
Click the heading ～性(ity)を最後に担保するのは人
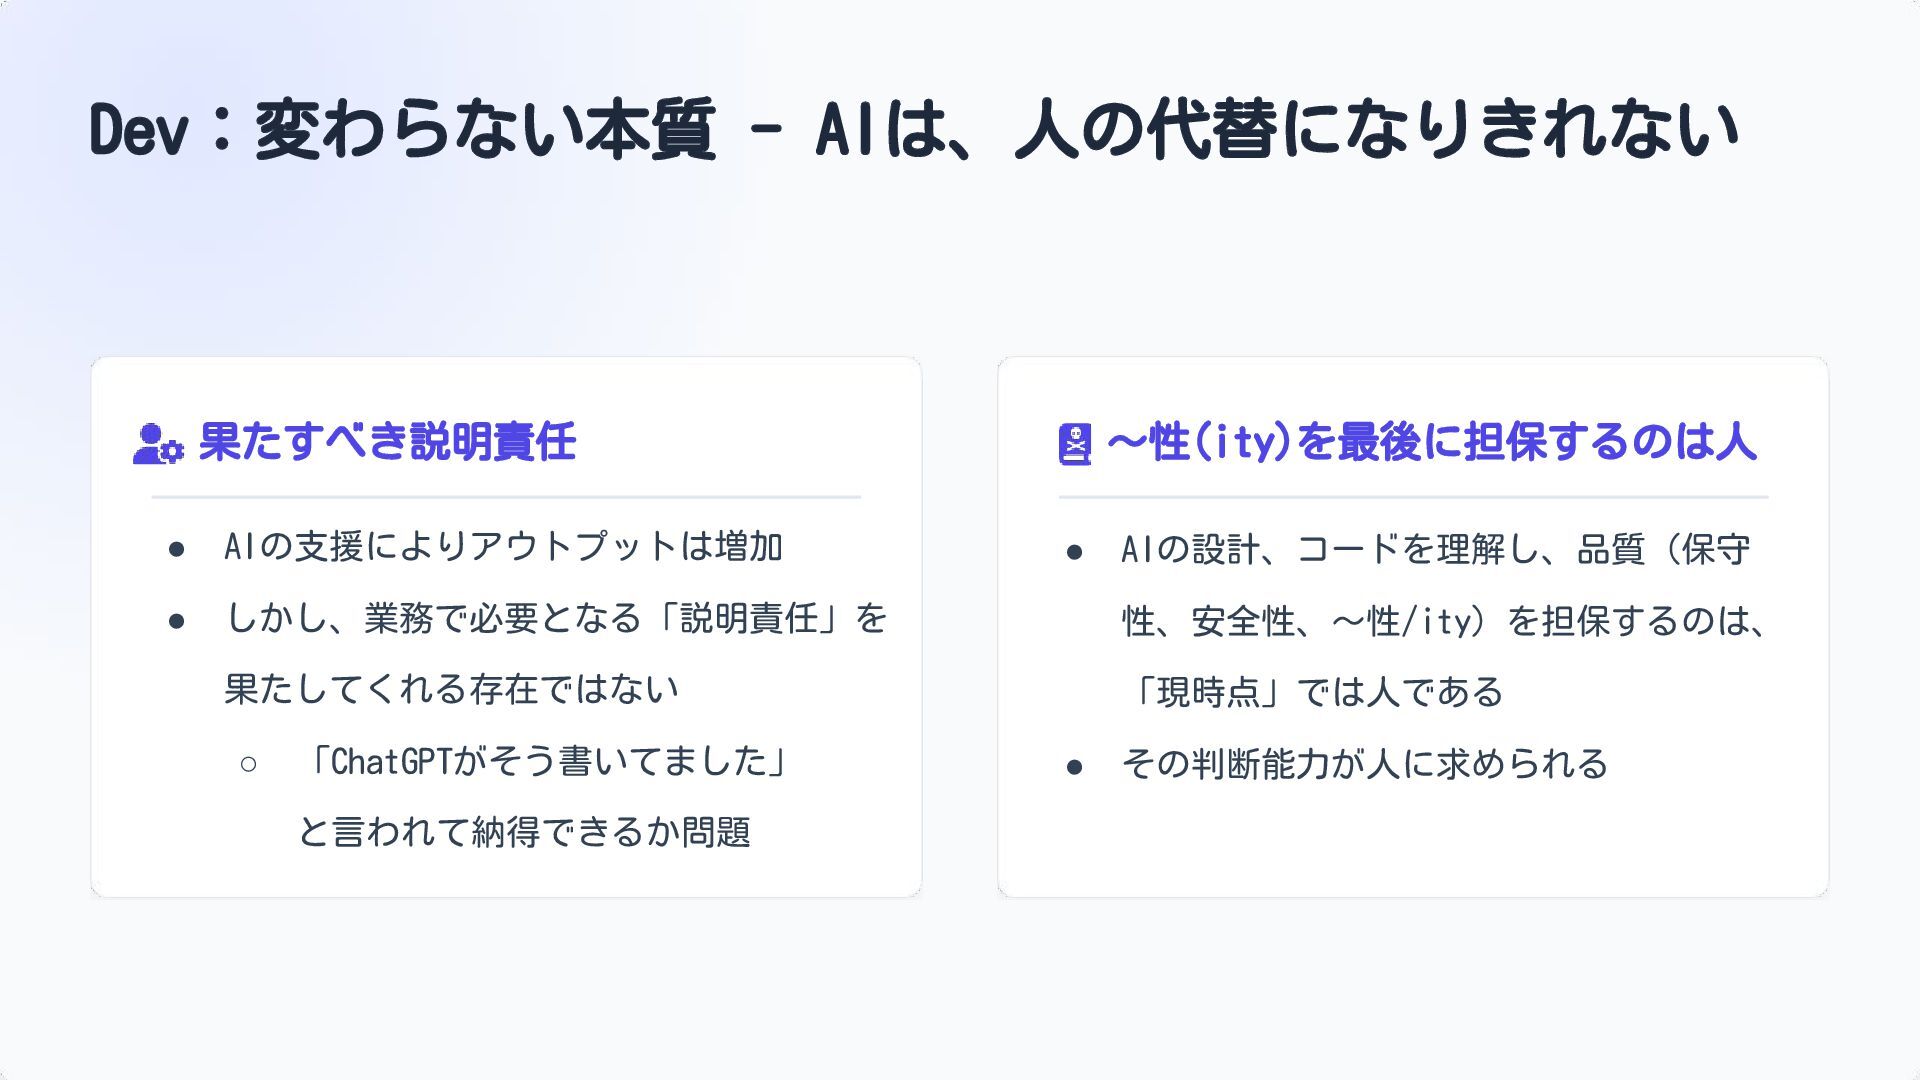(1431, 442)
